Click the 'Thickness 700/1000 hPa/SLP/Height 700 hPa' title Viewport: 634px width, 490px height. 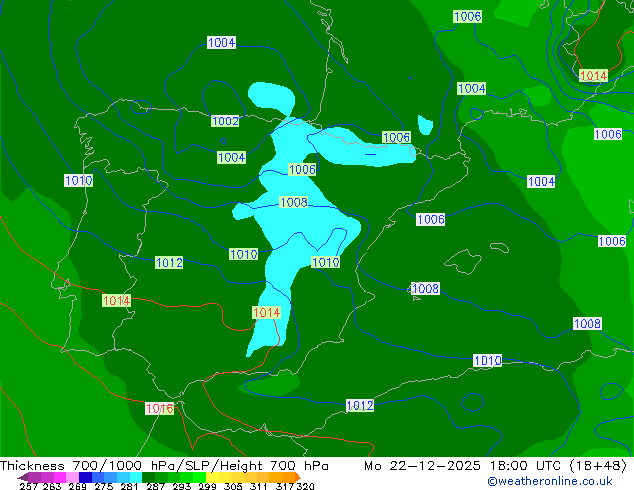164,466
